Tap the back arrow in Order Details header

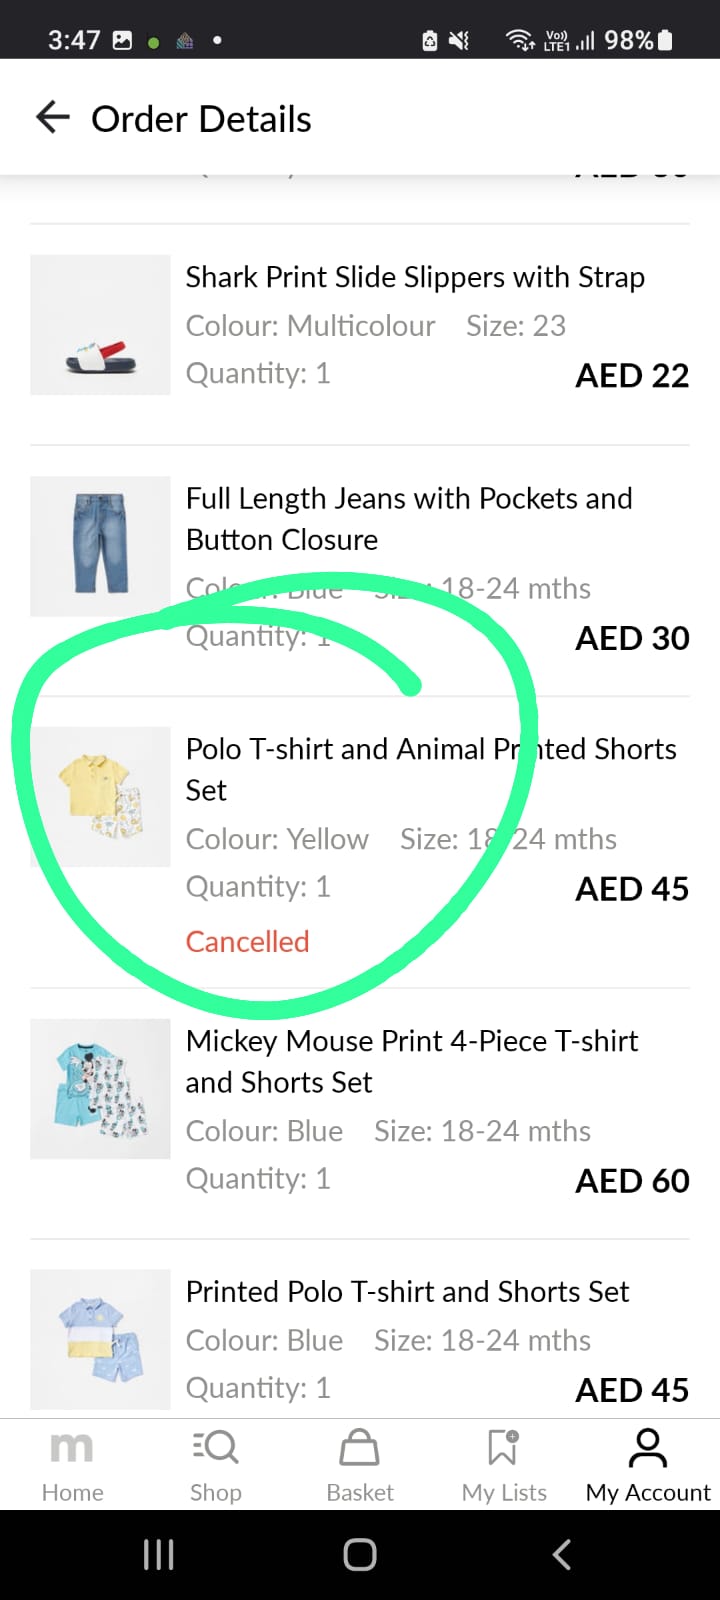pos(53,118)
